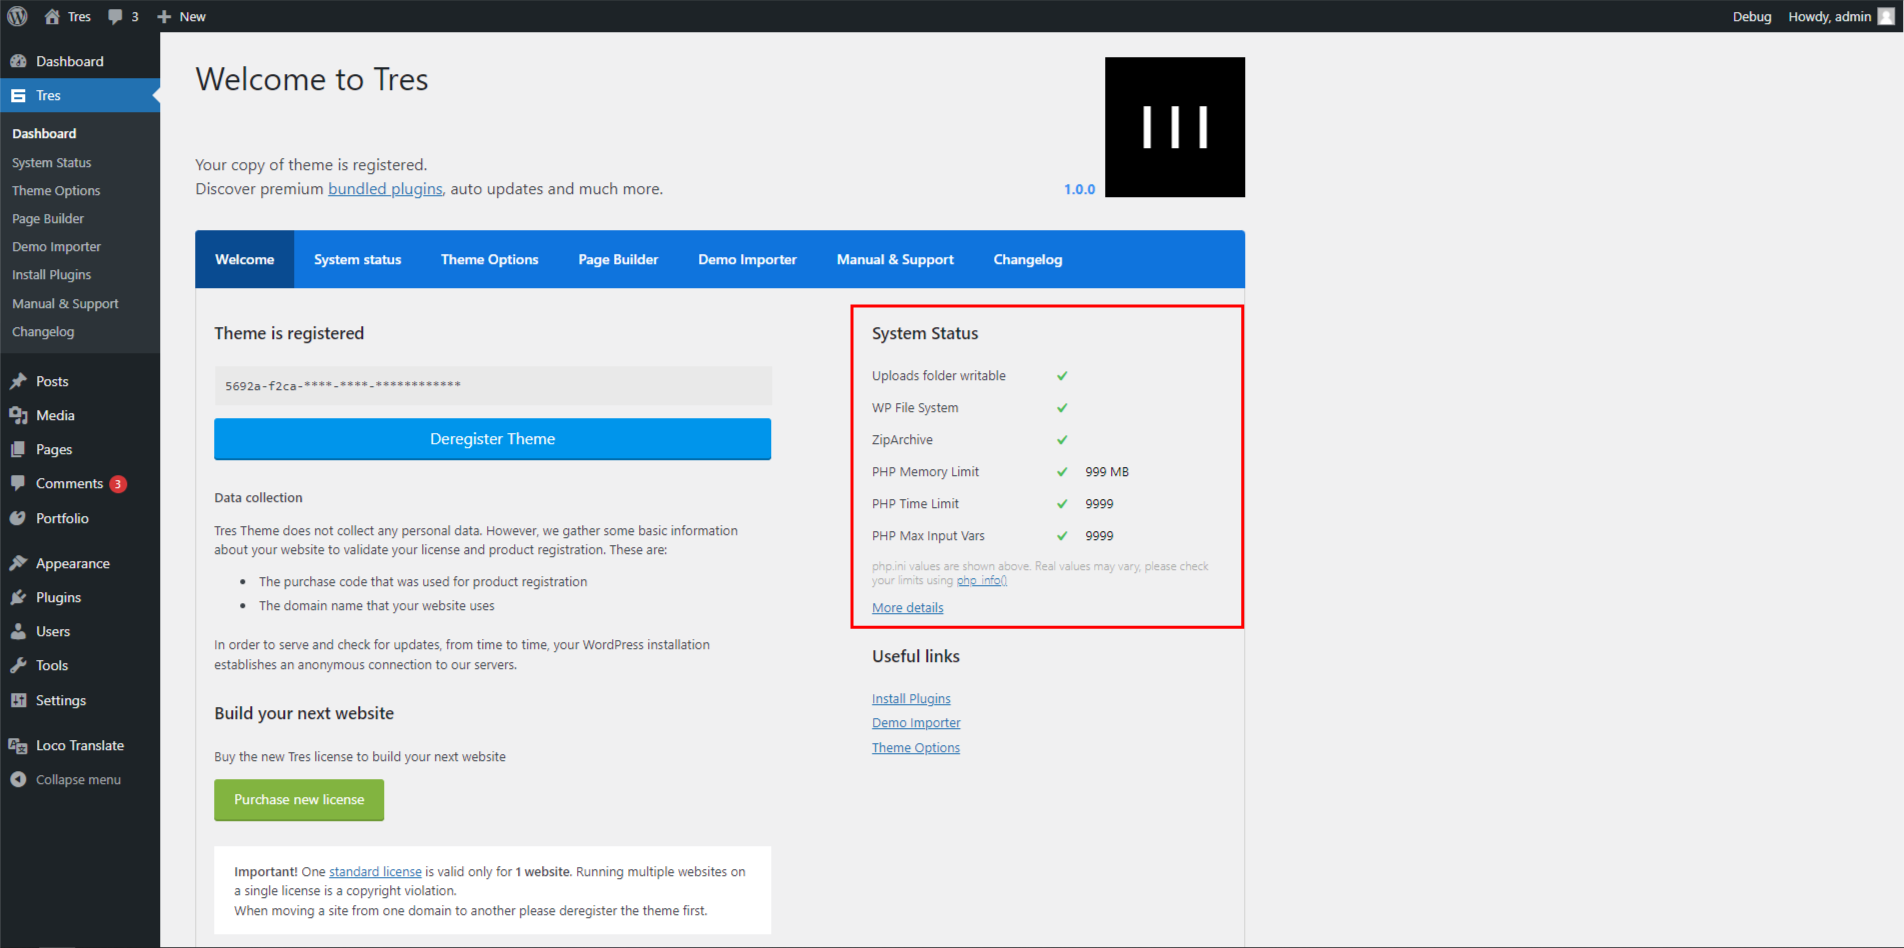This screenshot has width=1904, height=948.
Task: Click the Settings icon in the sidebar
Action: [x=18, y=700]
